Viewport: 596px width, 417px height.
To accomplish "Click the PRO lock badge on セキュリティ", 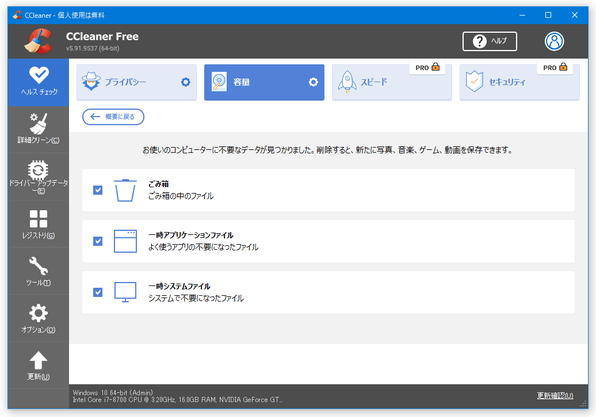I will (555, 67).
